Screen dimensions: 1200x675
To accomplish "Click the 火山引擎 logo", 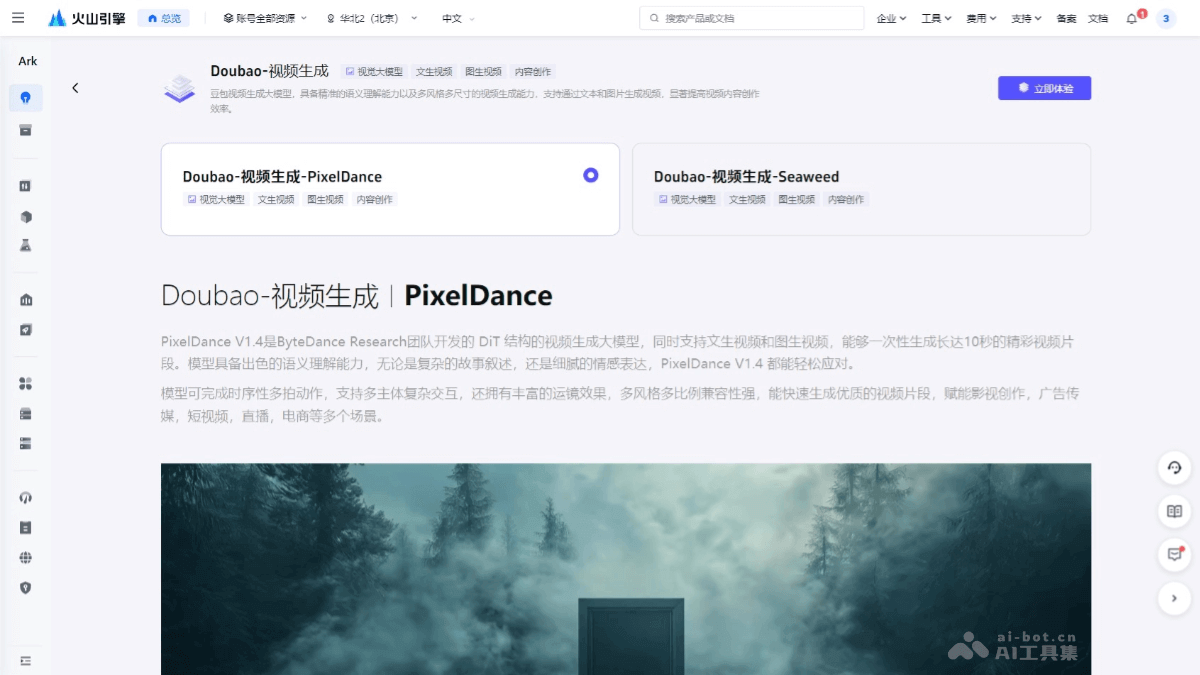I will coord(86,17).
